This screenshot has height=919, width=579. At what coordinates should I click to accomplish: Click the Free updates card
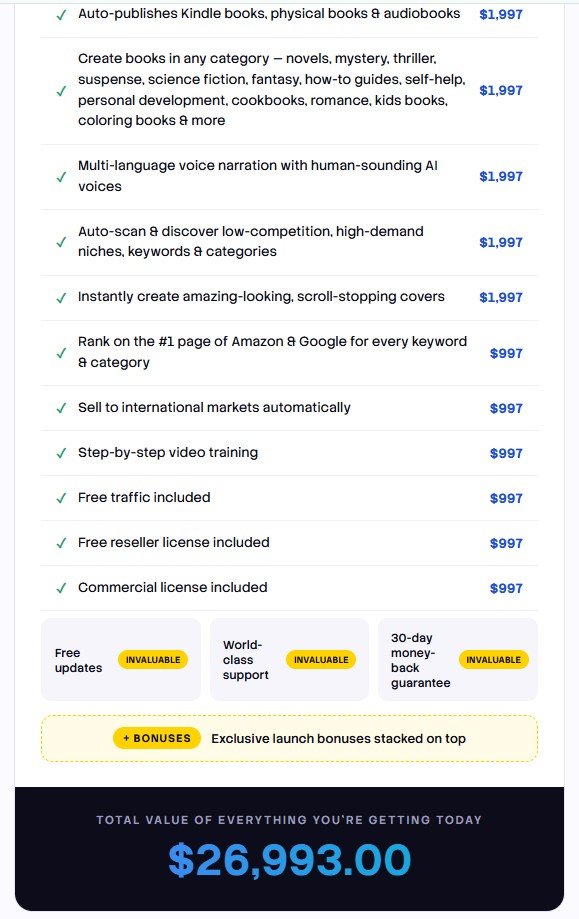121,659
